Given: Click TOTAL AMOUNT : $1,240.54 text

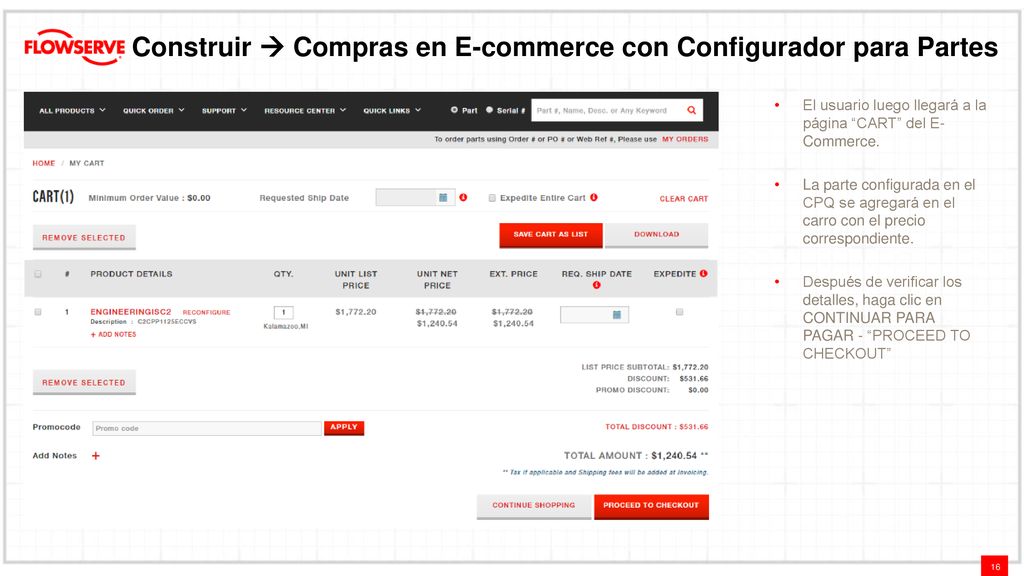Looking at the screenshot, I should click(636, 456).
